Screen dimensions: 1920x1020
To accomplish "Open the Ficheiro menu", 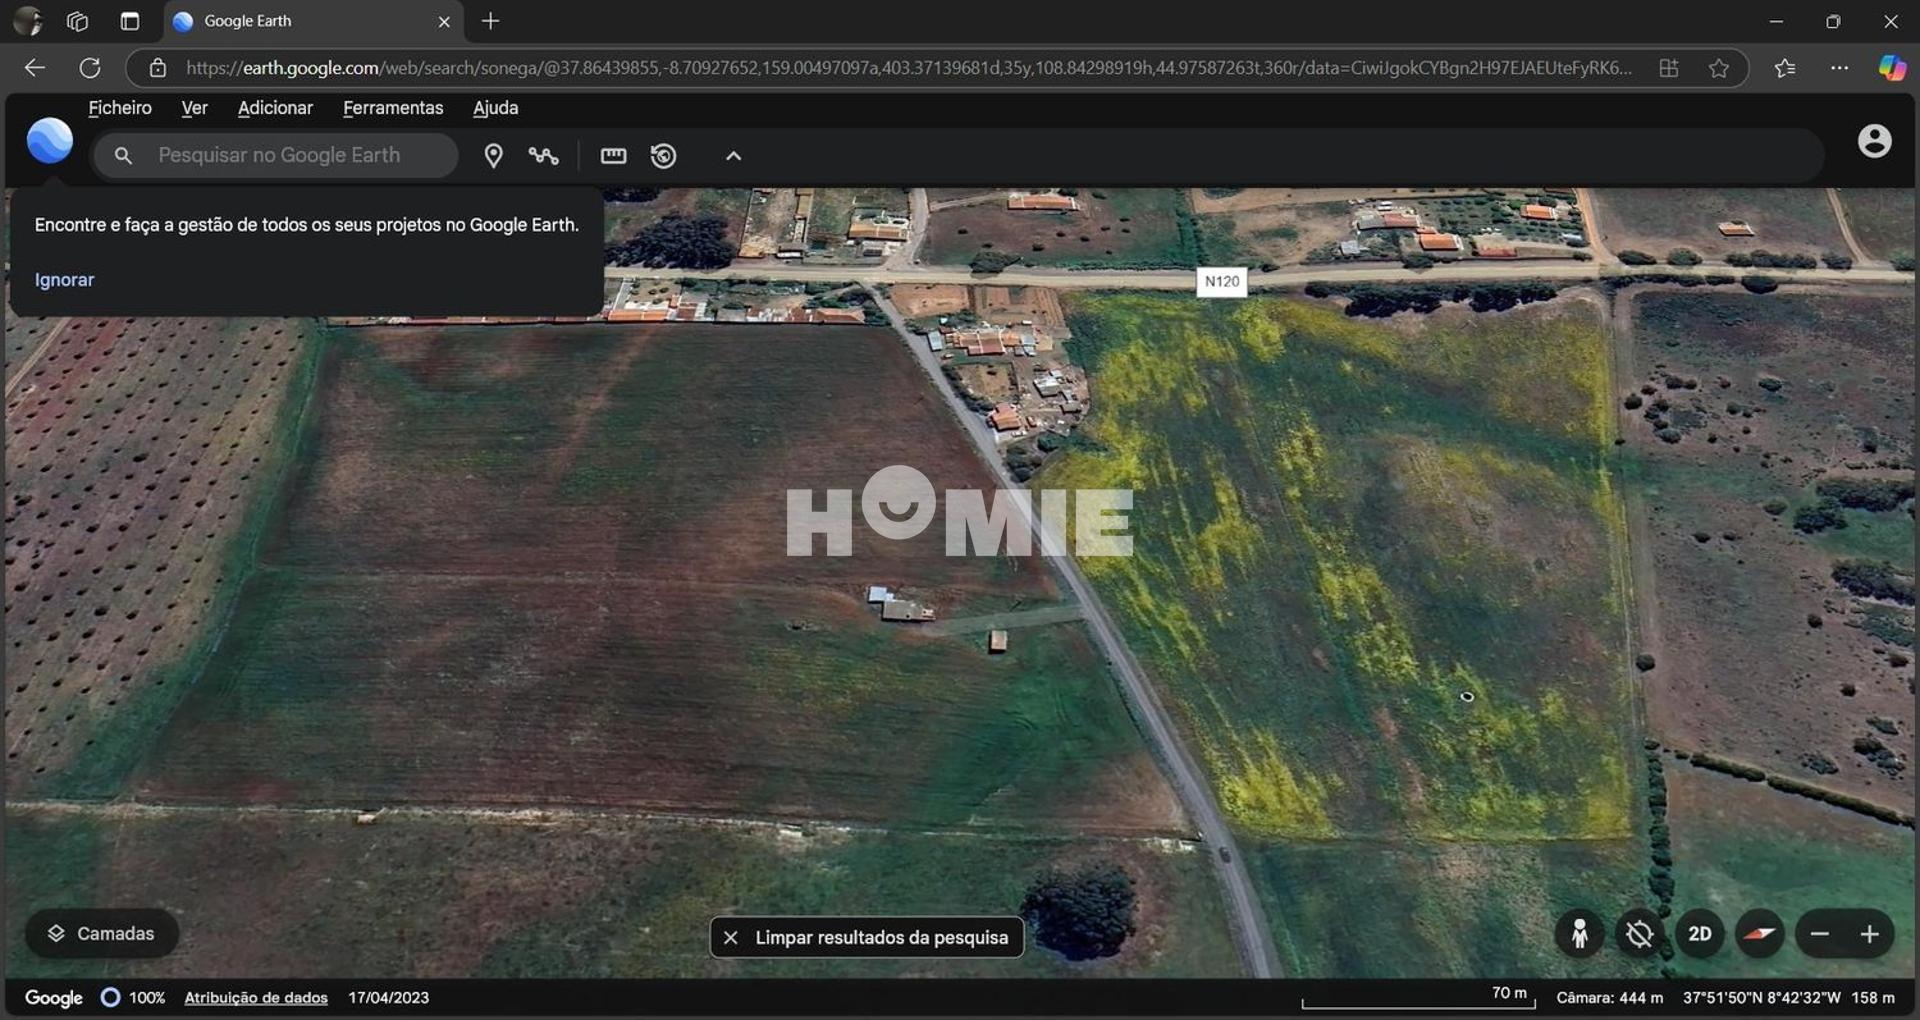I will pyautogui.click(x=119, y=108).
